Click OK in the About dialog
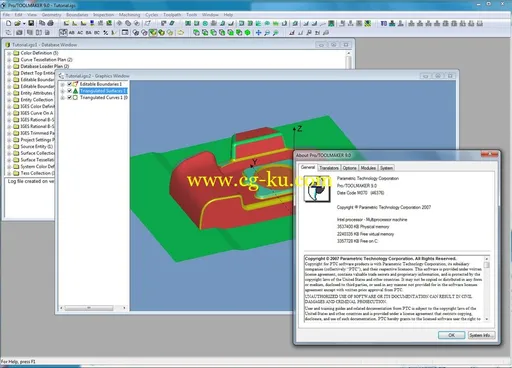The width and height of the screenshot is (512, 368). (451, 335)
